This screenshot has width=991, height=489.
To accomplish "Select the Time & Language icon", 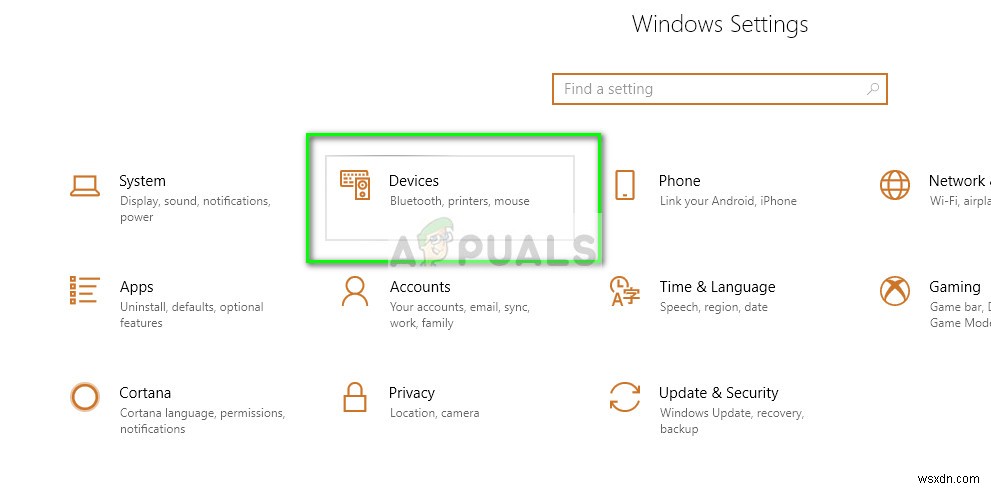I will (x=624, y=291).
